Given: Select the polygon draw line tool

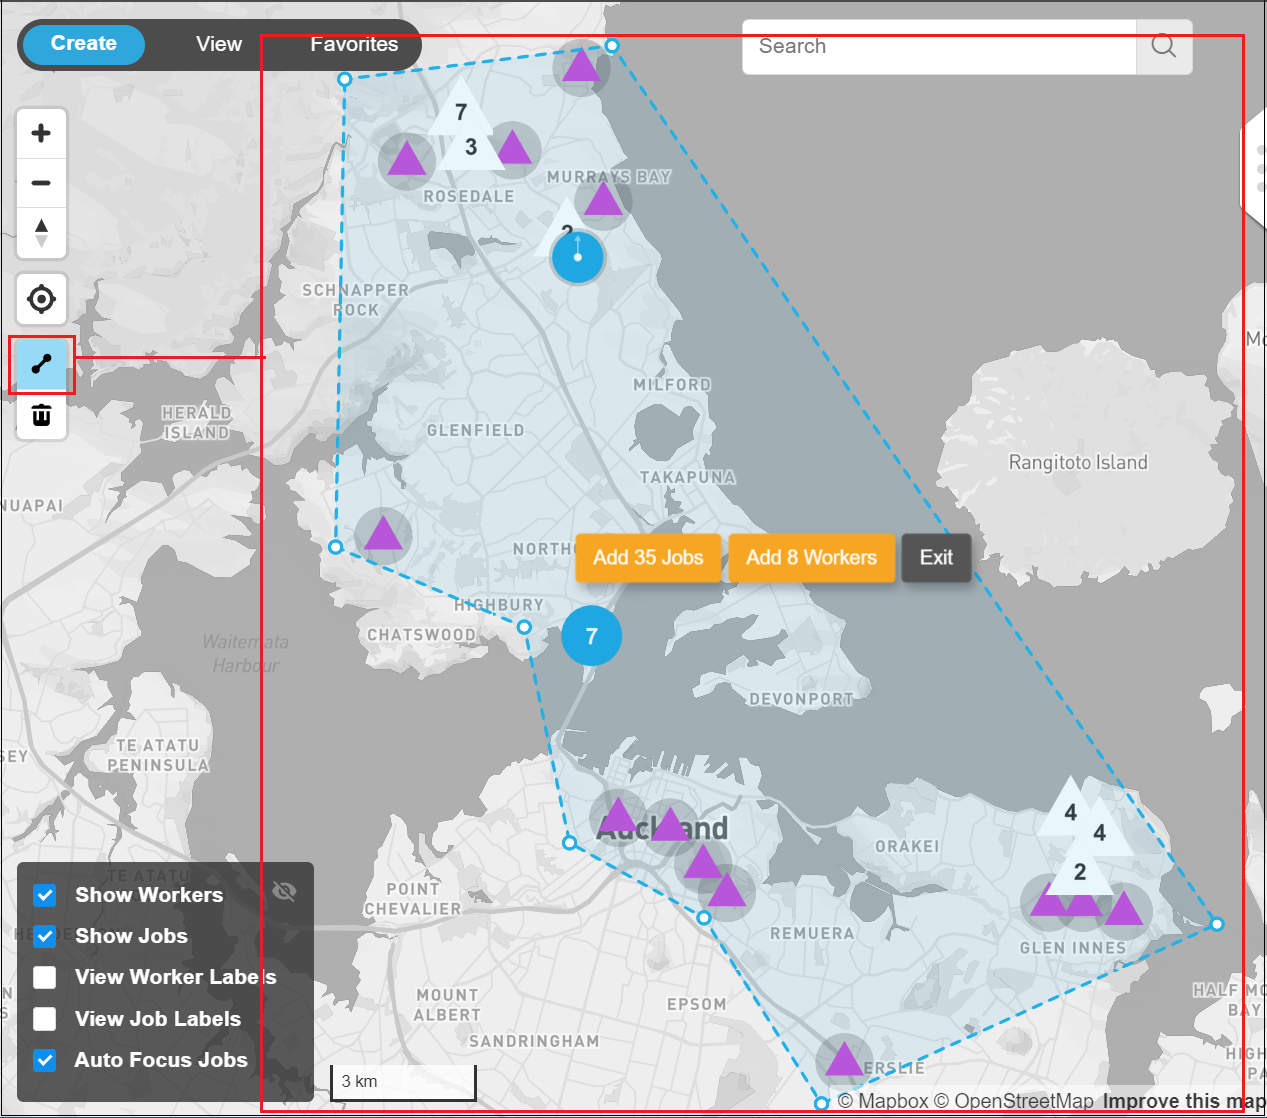Looking at the screenshot, I should [41, 364].
